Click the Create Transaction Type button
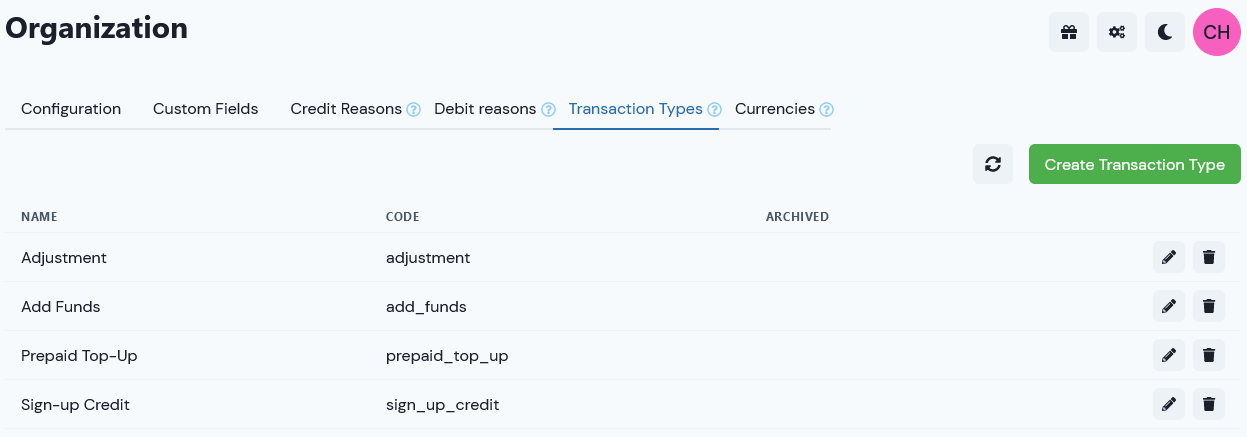 click(x=1135, y=164)
